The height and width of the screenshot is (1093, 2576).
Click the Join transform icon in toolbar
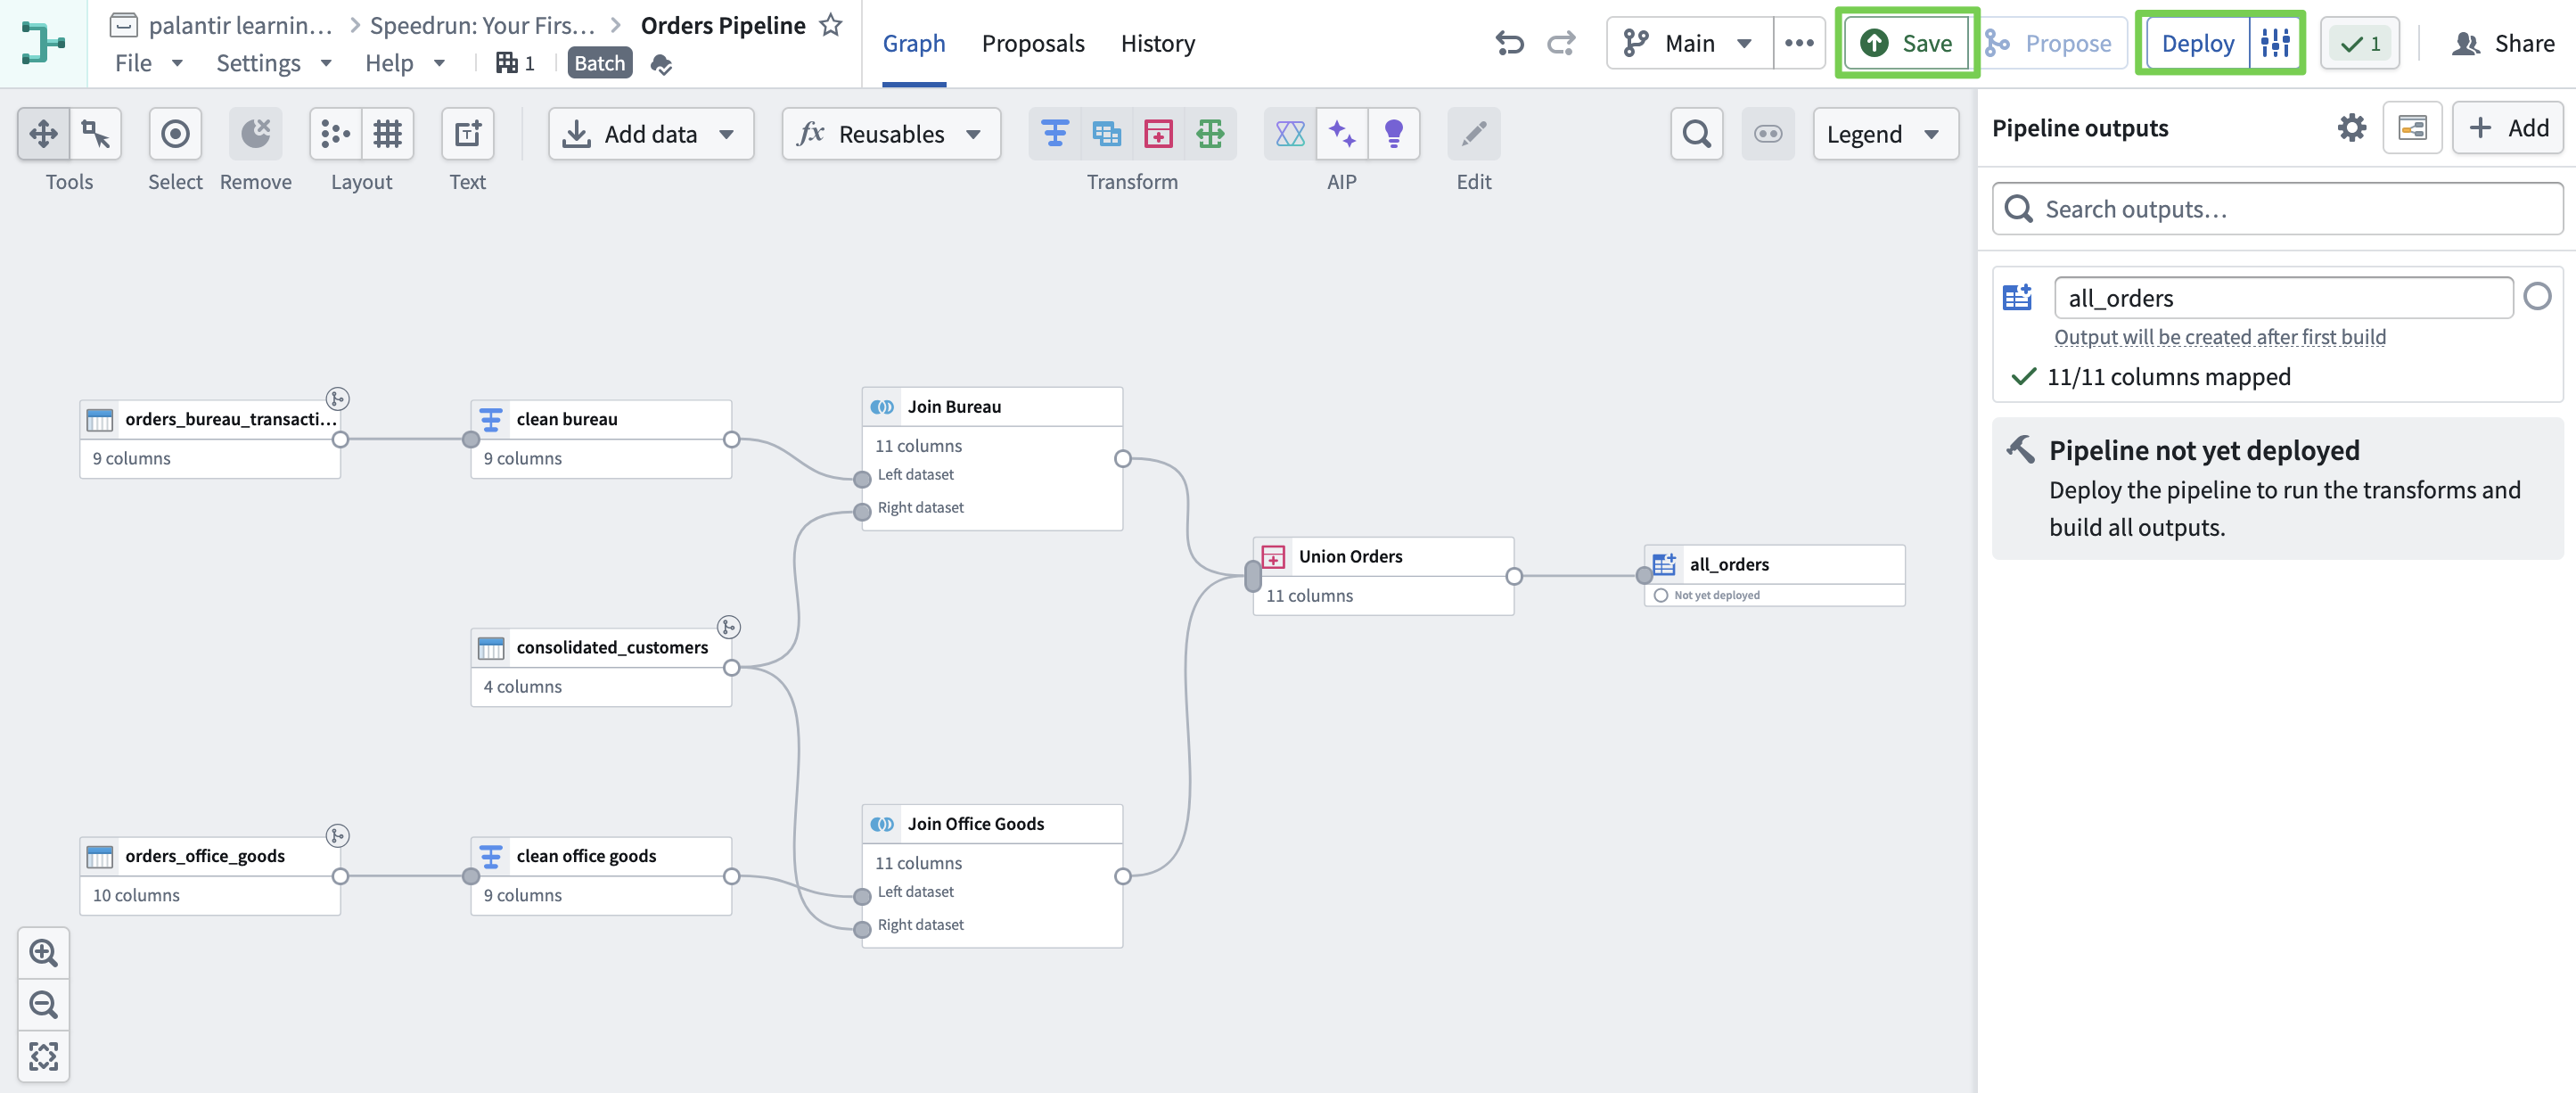tap(1106, 134)
